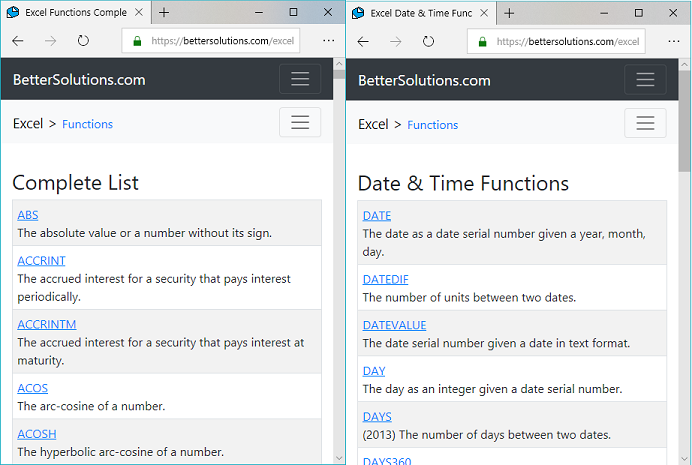
Task: Click the left window's address bar
Action: 211,41
